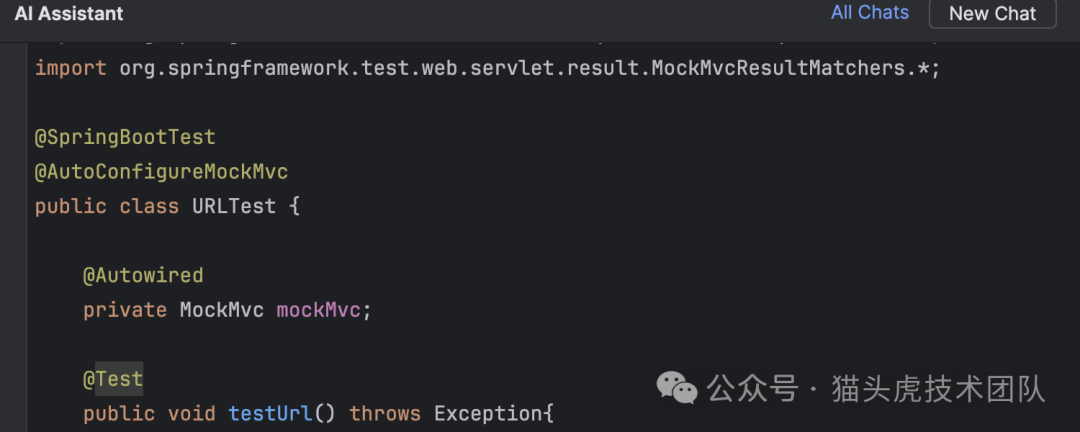Click the AI Assistant panel title

point(69,14)
